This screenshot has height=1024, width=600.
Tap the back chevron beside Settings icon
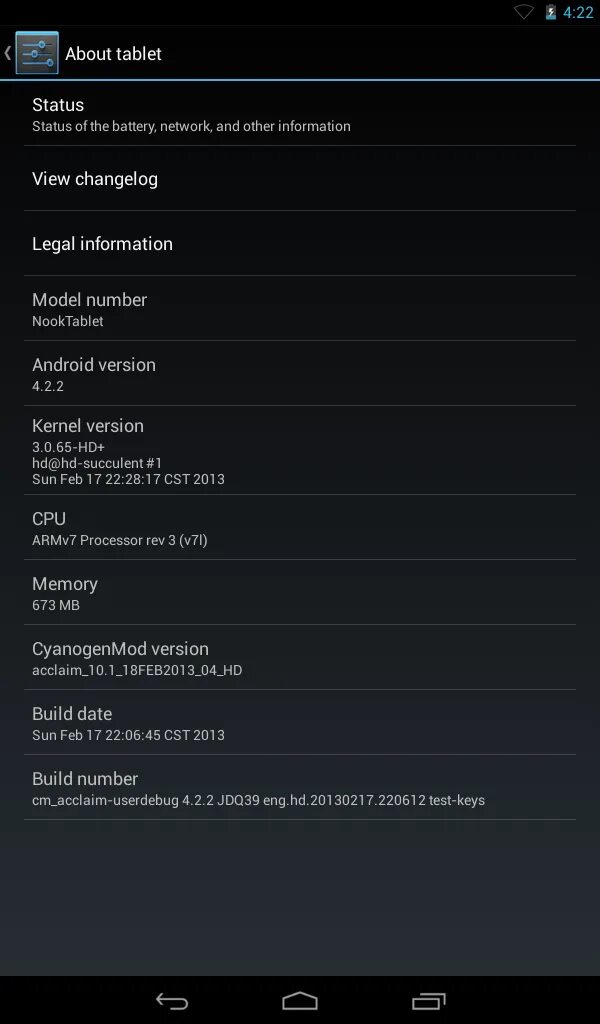coord(7,53)
